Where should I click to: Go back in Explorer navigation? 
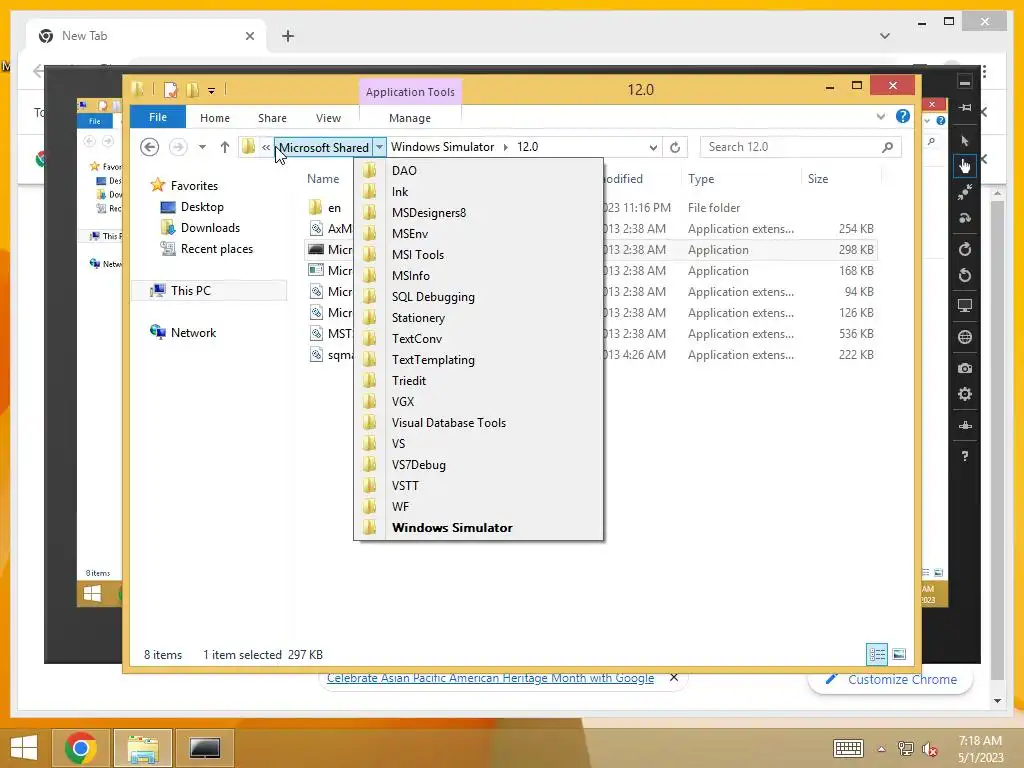[150, 147]
